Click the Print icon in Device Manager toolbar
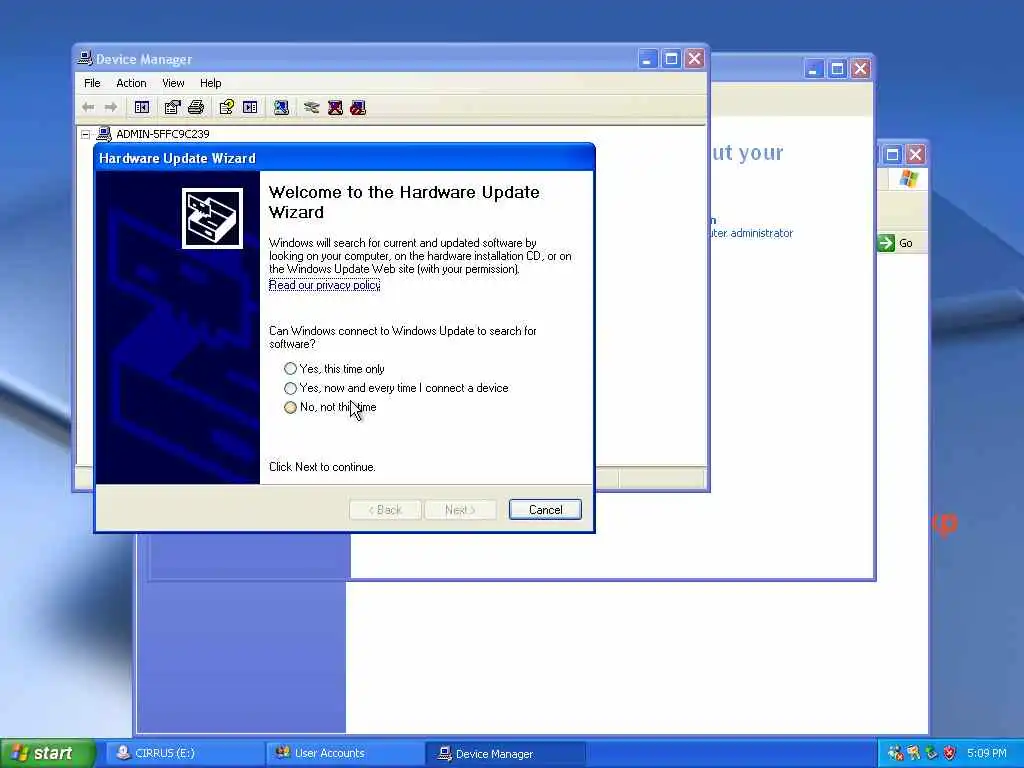1024x768 pixels. point(196,107)
